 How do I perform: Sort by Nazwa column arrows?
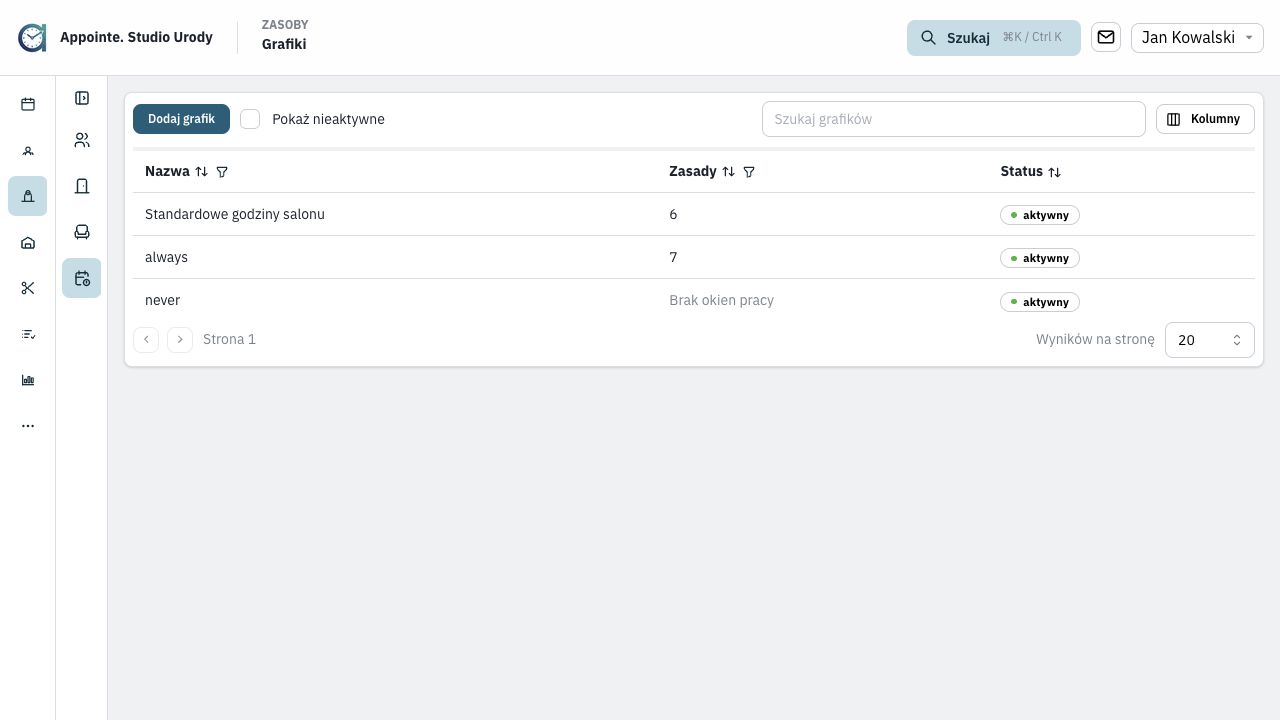pos(202,172)
